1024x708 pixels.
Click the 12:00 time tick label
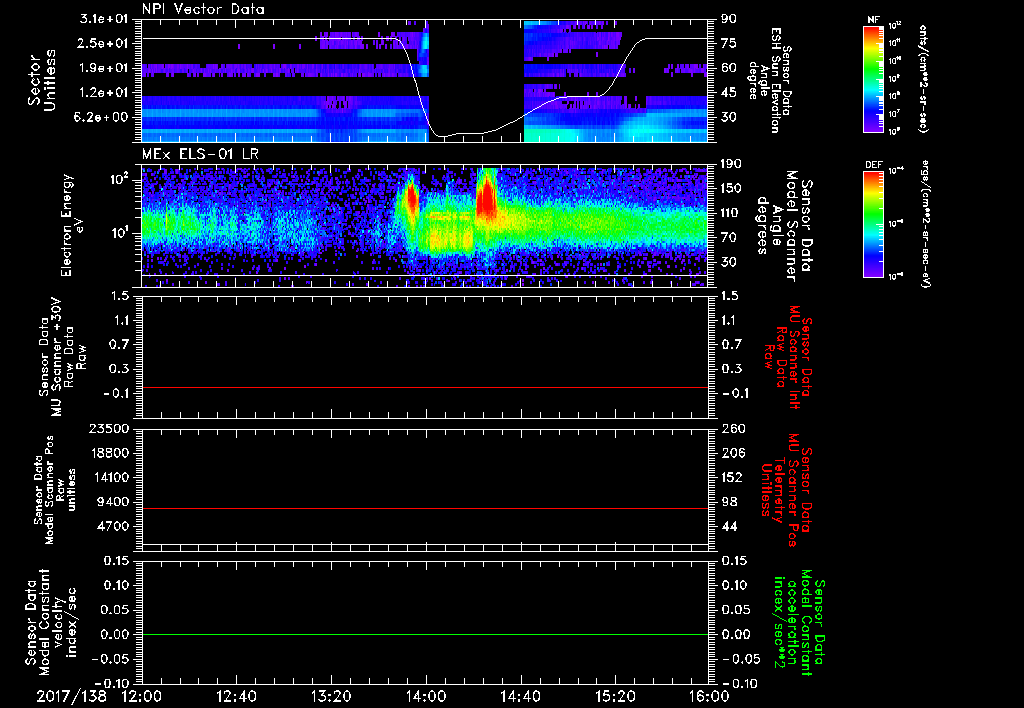(x=142, y=696)
